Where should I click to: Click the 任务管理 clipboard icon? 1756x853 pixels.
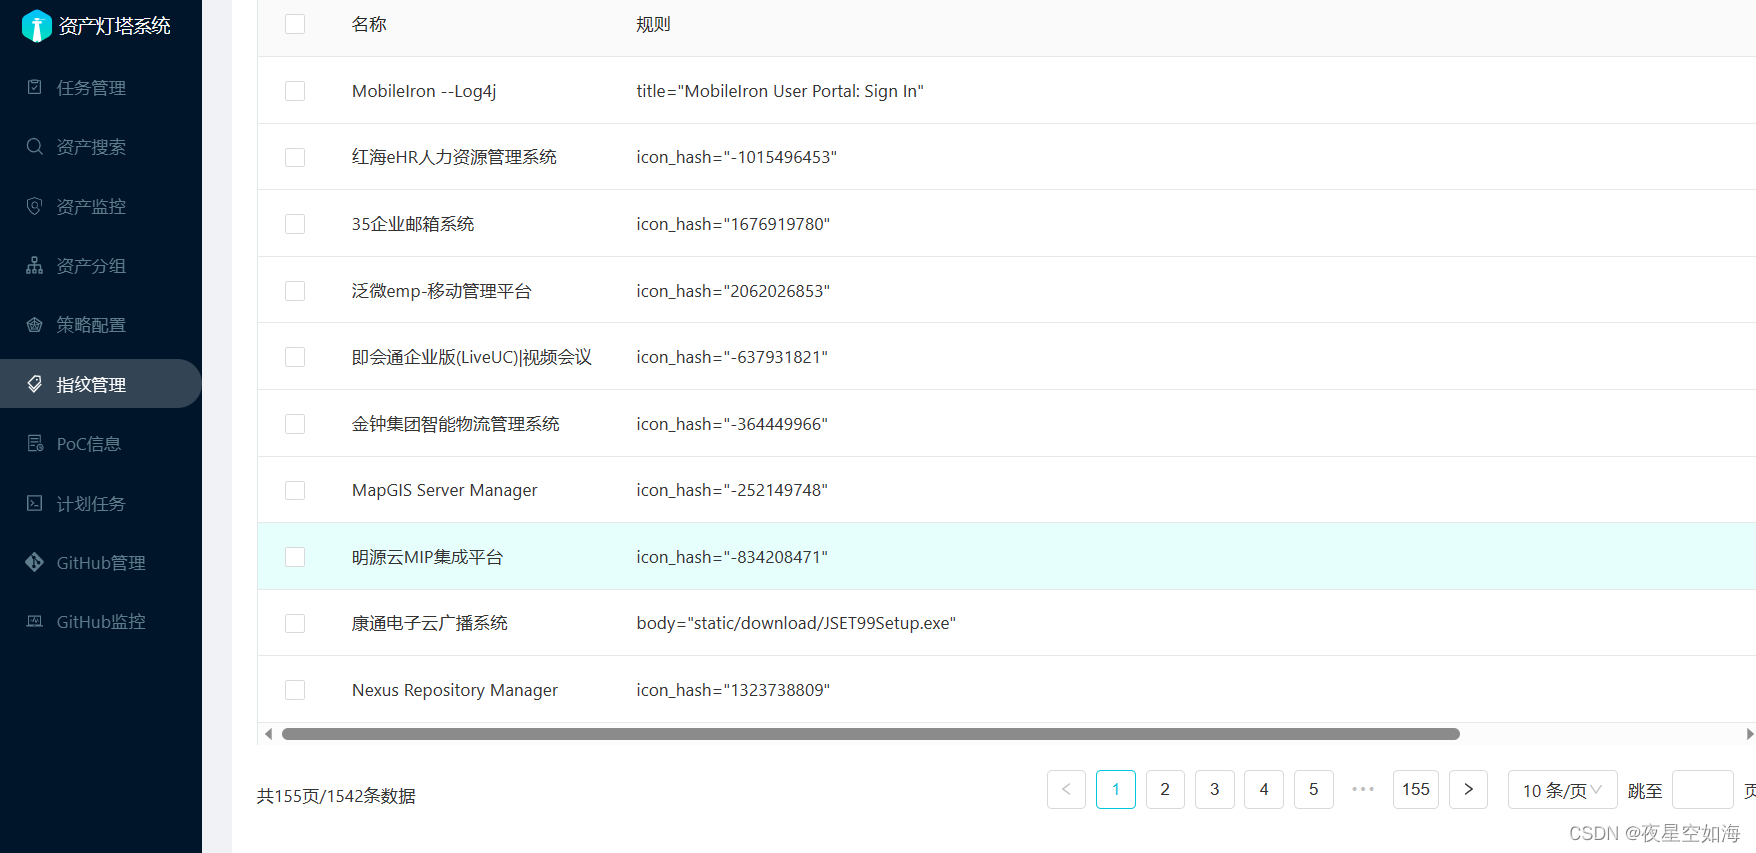coord(35,87)
